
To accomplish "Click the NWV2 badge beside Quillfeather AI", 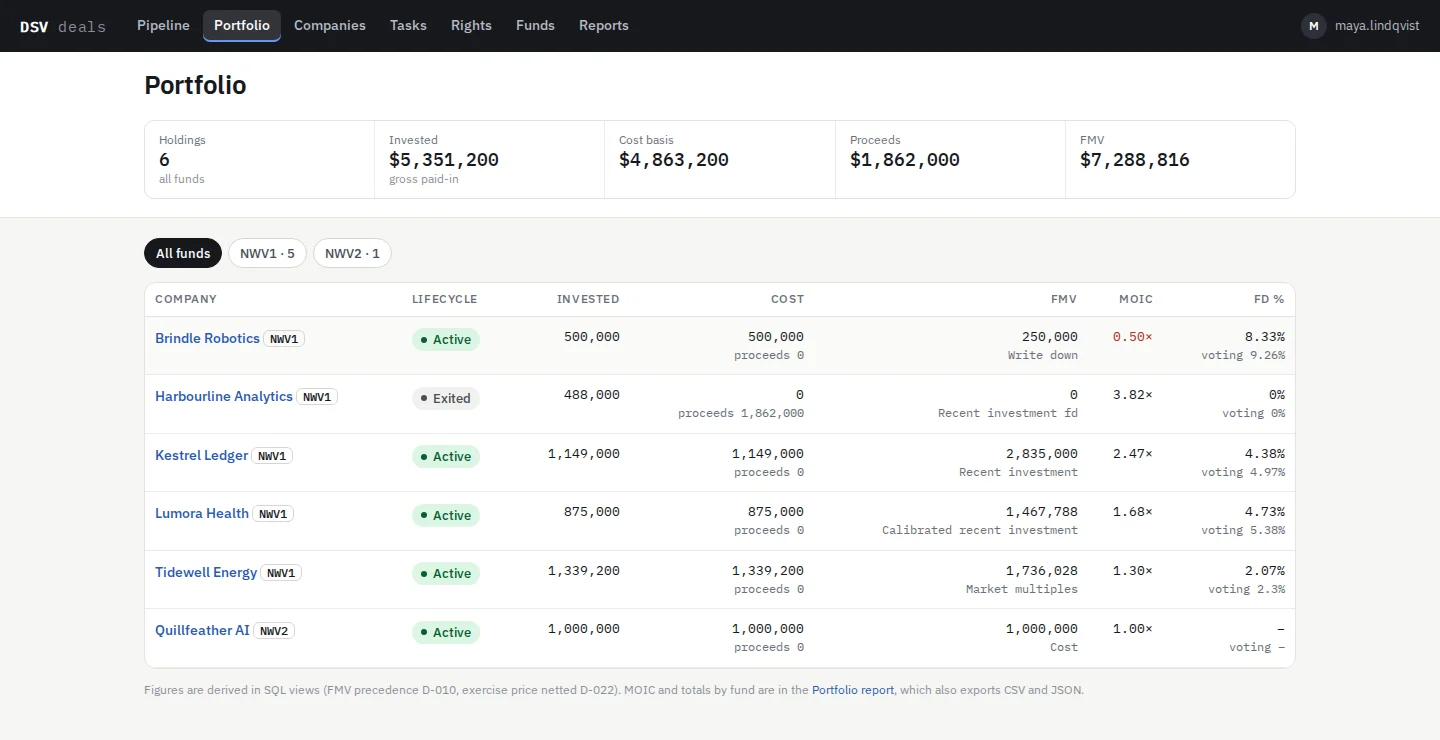I will 274,631.
